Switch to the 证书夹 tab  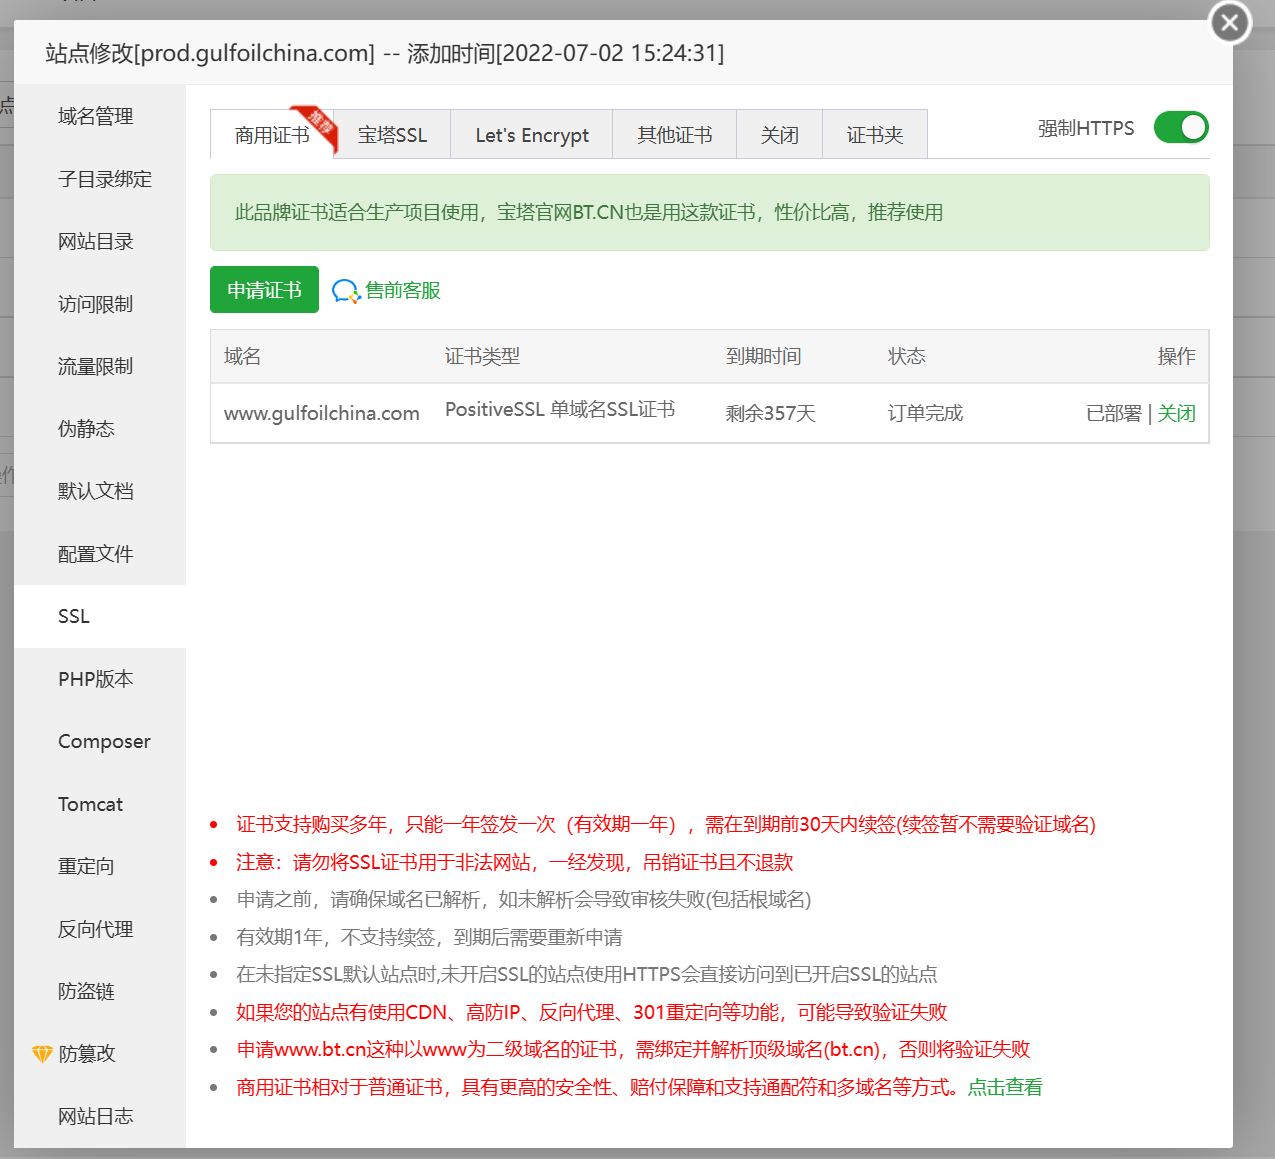click(x=875, y=135)
